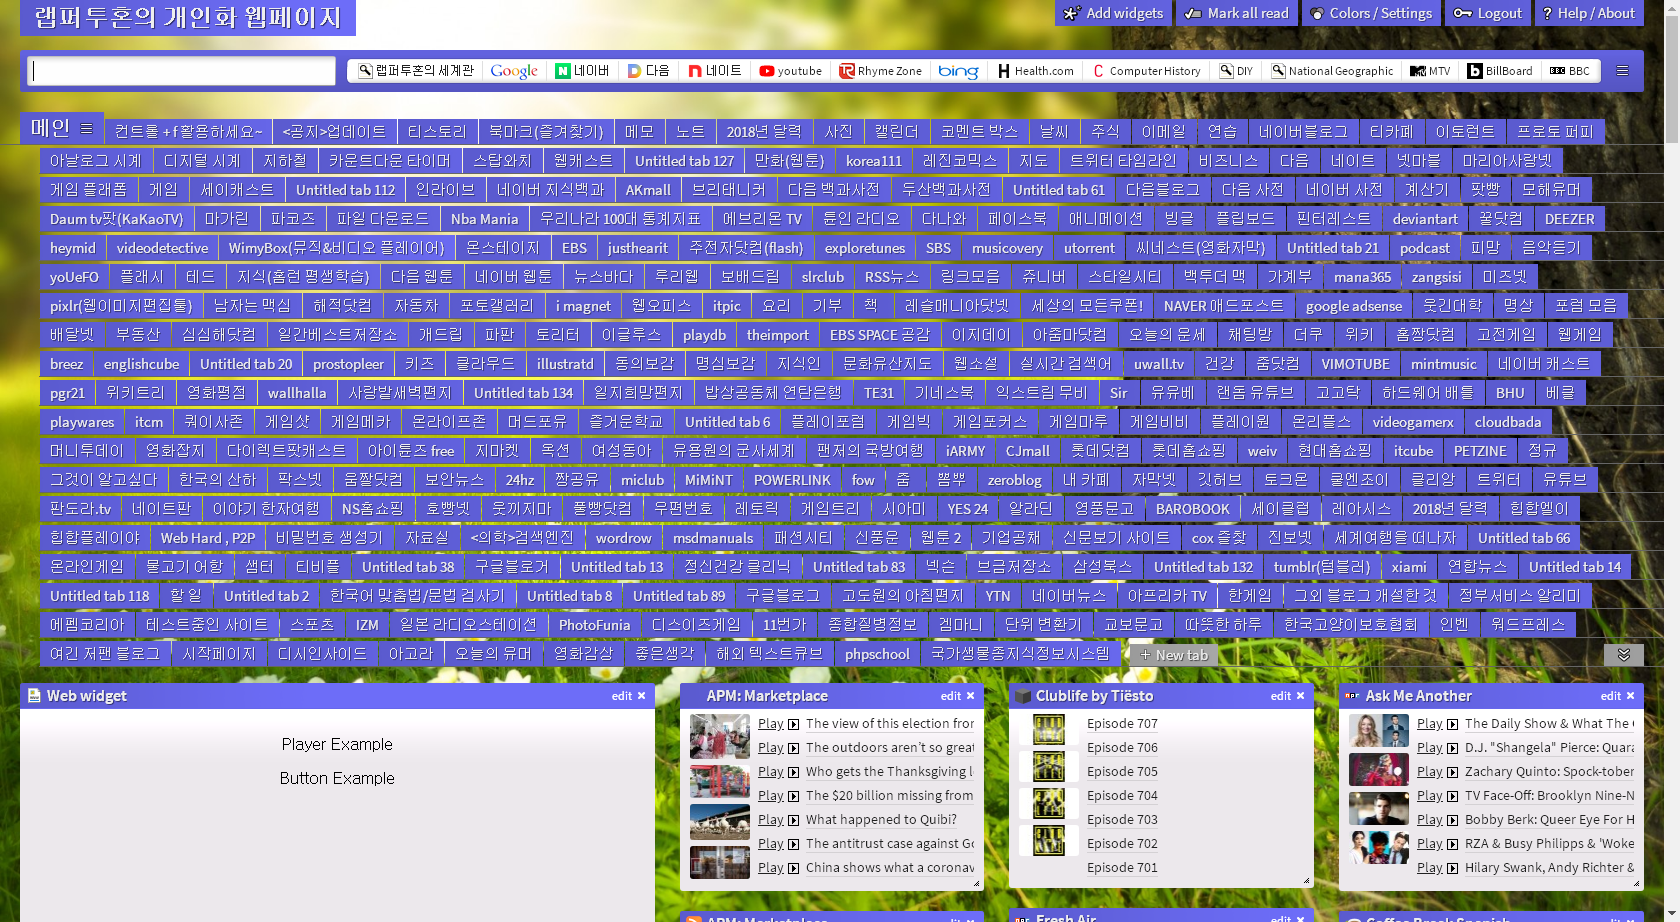Image resolution: width=1680 pixels, height=922 pixels.
Task: Close the Ask Me Another widget
Action: click(x=1631, y=696)
